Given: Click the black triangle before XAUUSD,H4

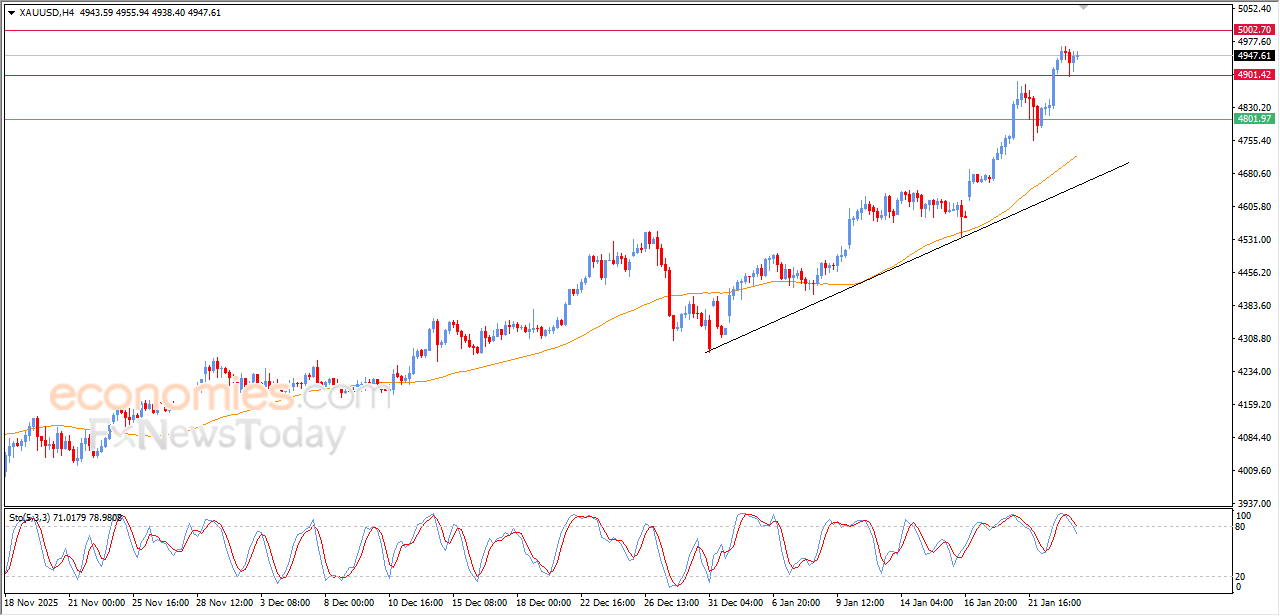Looking at the screenshot, I should 11,13.
